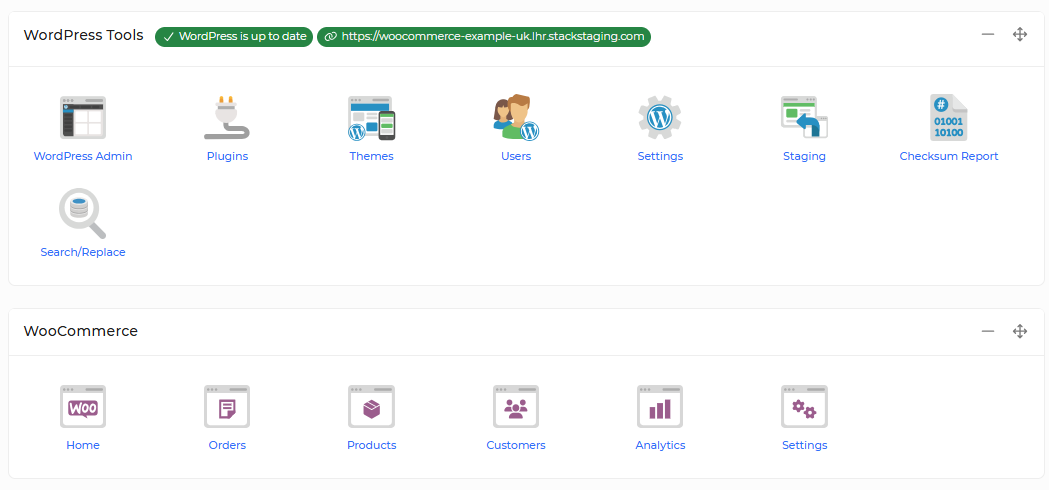Open the WordPress Users icon
The height and width of the screenshot is (490, 1049).
pos(516,117)
